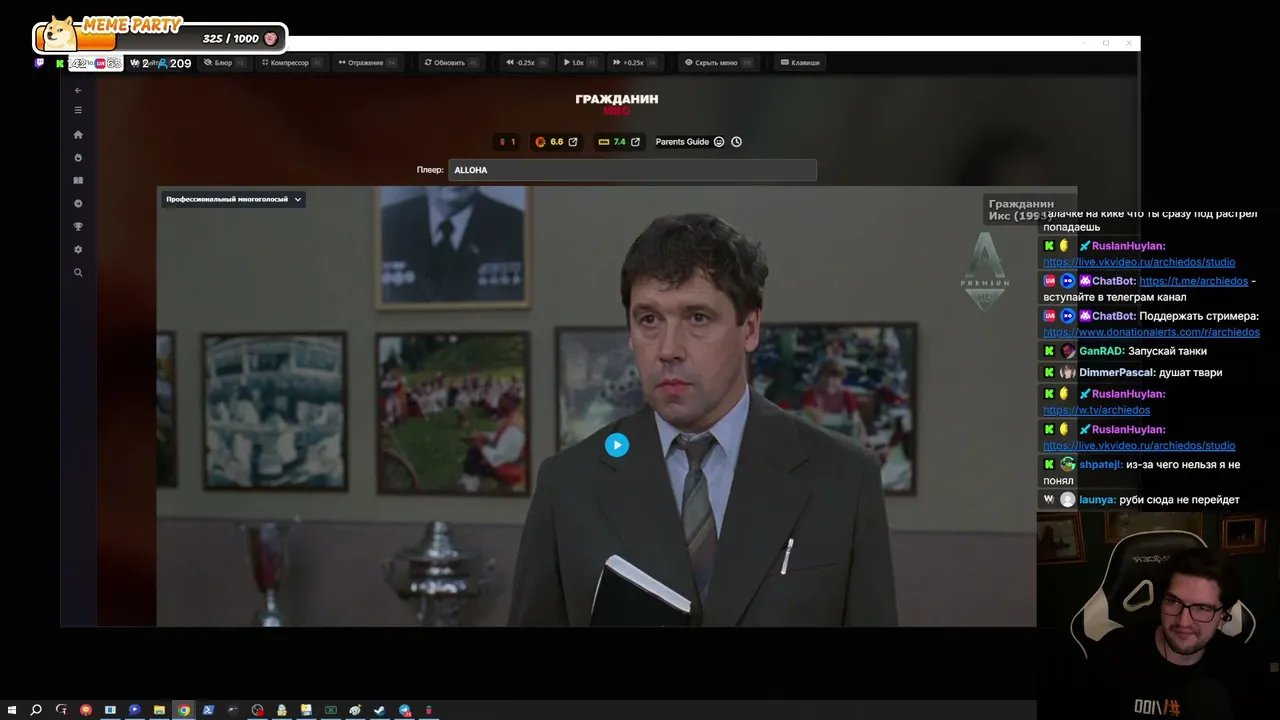Open settings gear in sidebar
This screenshot has height=720, width=1280.
tap(78, 250)
